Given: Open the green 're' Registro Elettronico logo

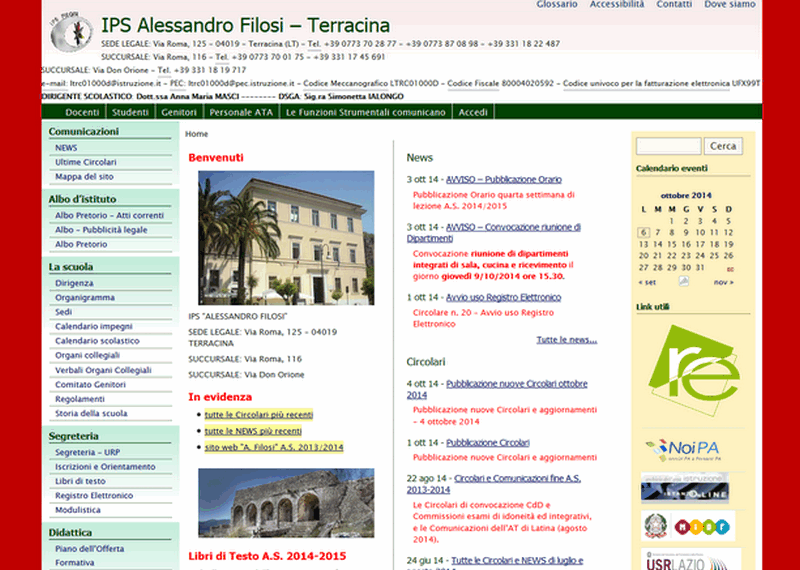Looking at the screenshot, I should (x=694, y=370).
